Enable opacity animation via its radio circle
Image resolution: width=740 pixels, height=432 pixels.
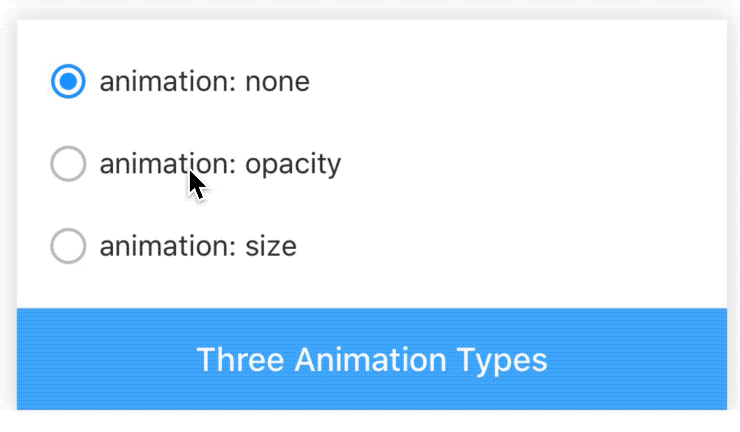pos(68,164)
